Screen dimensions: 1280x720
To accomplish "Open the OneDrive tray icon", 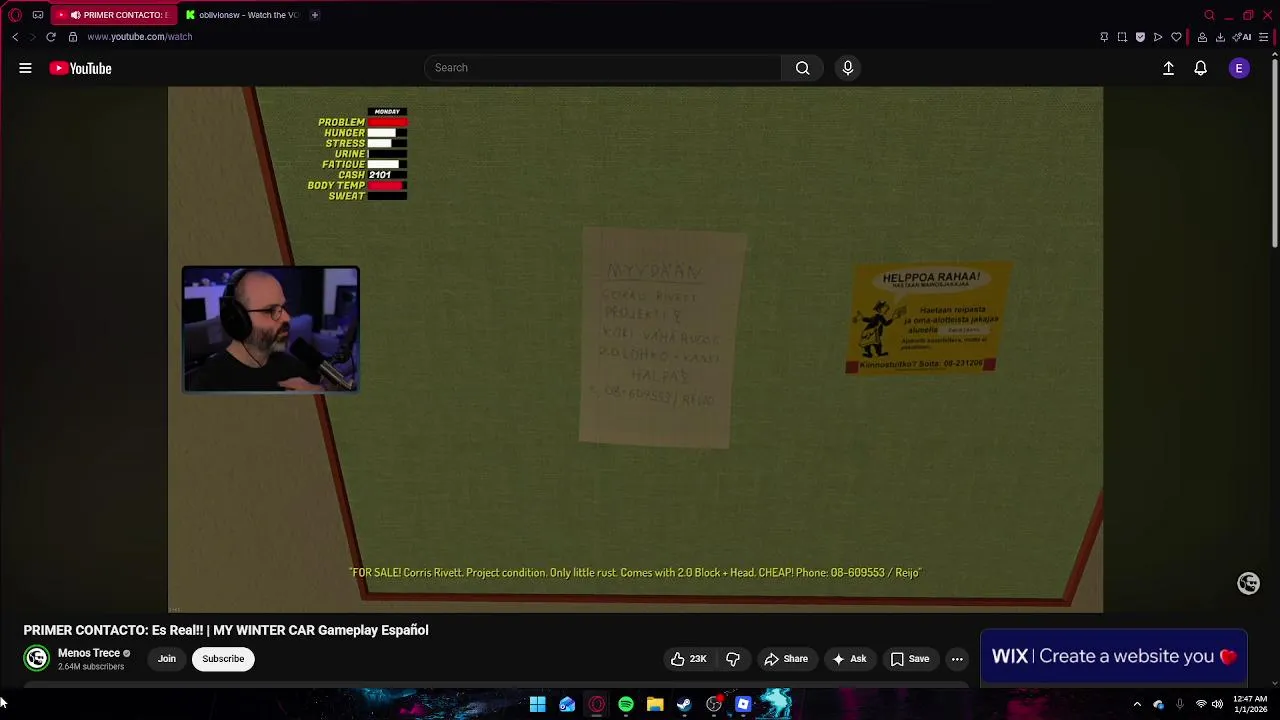I will click(x=1159, y=704).
